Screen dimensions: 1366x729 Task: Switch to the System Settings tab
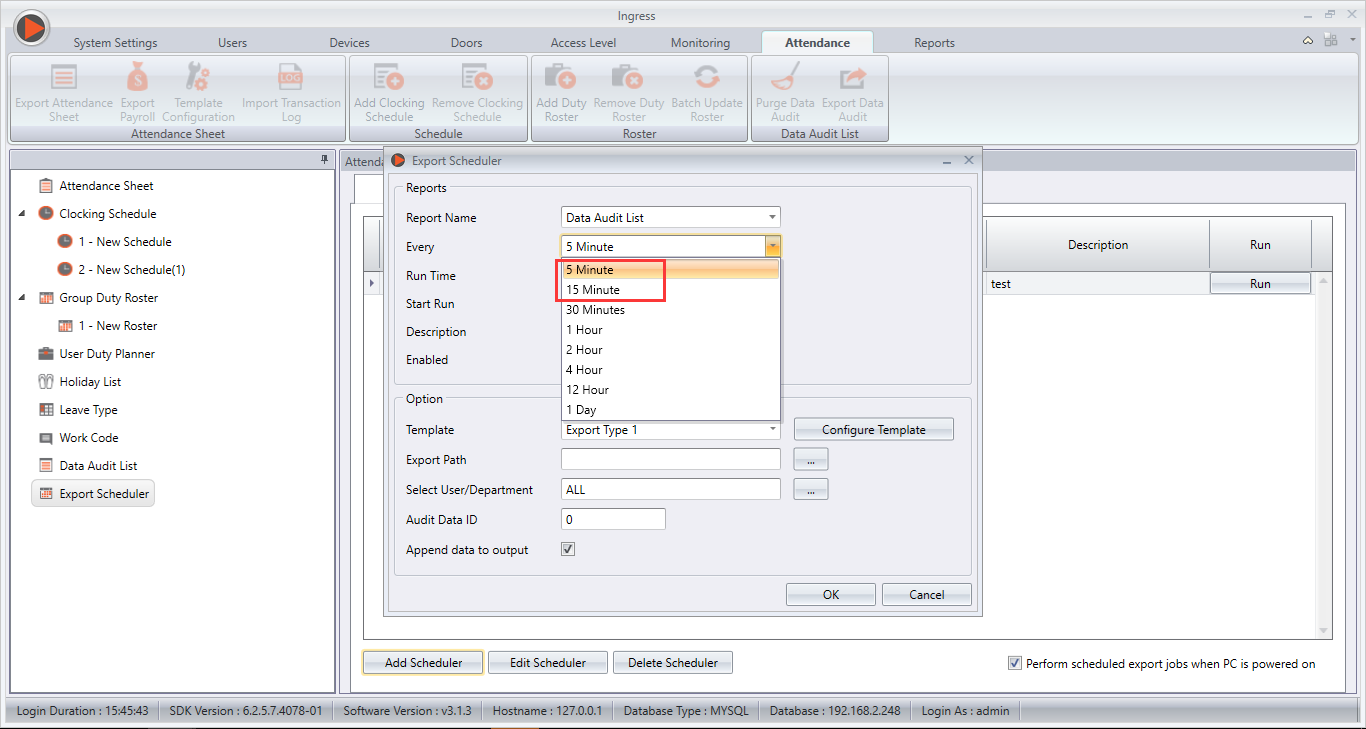click(x=115, y=43)
